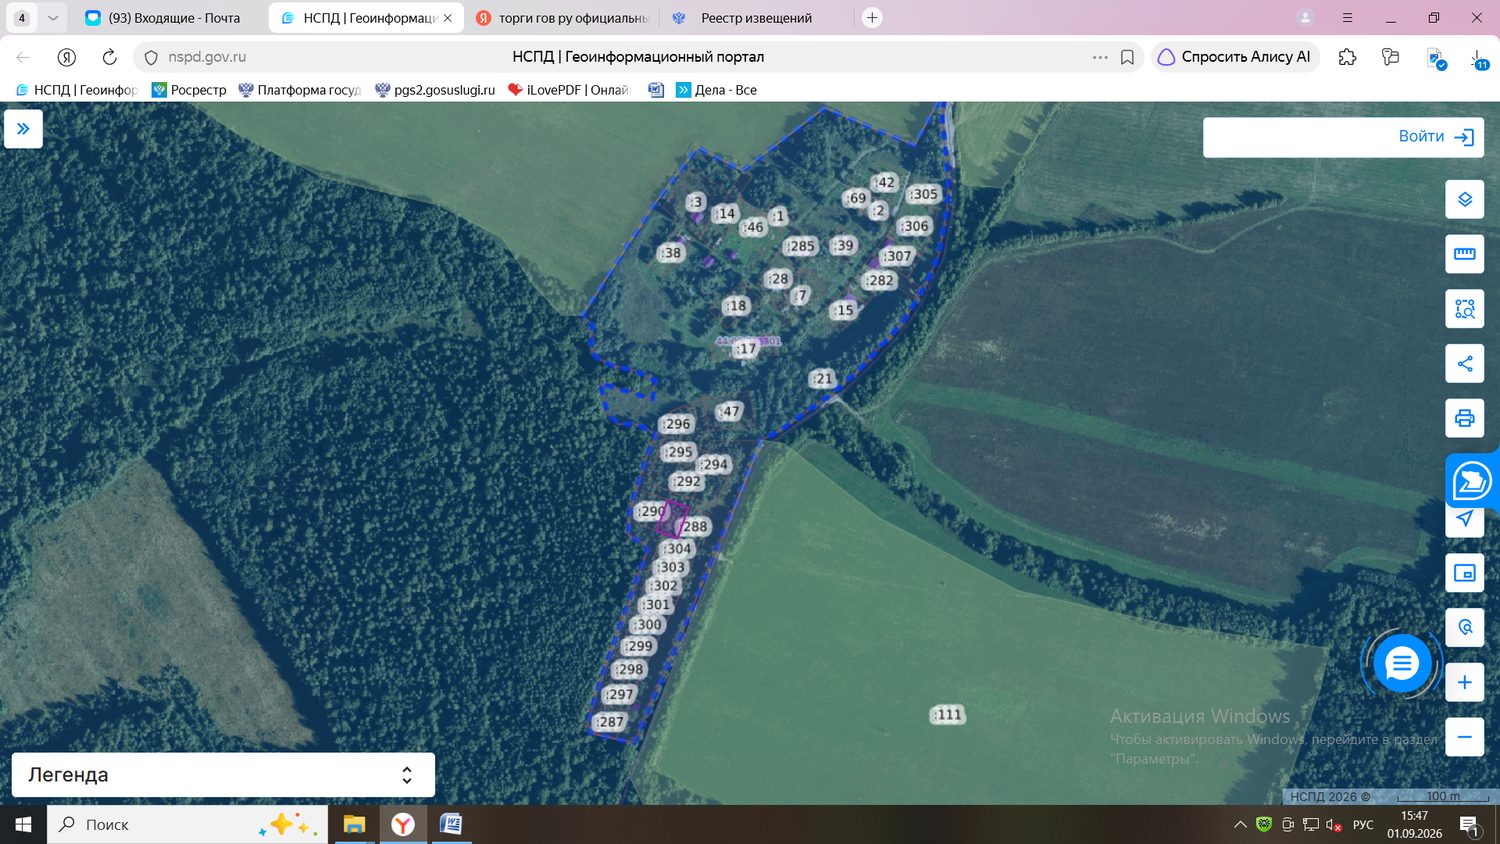Bookmark this page icon

click(x=1127, y=57)
